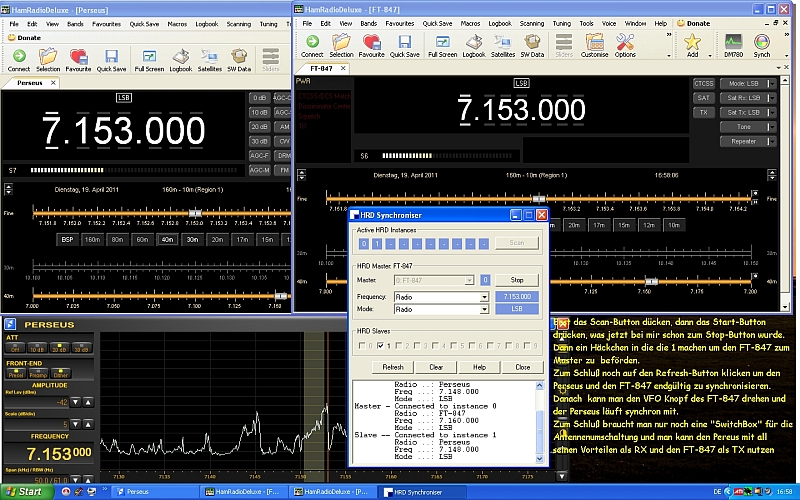Open dropdown arrow next to Add star

710,55
